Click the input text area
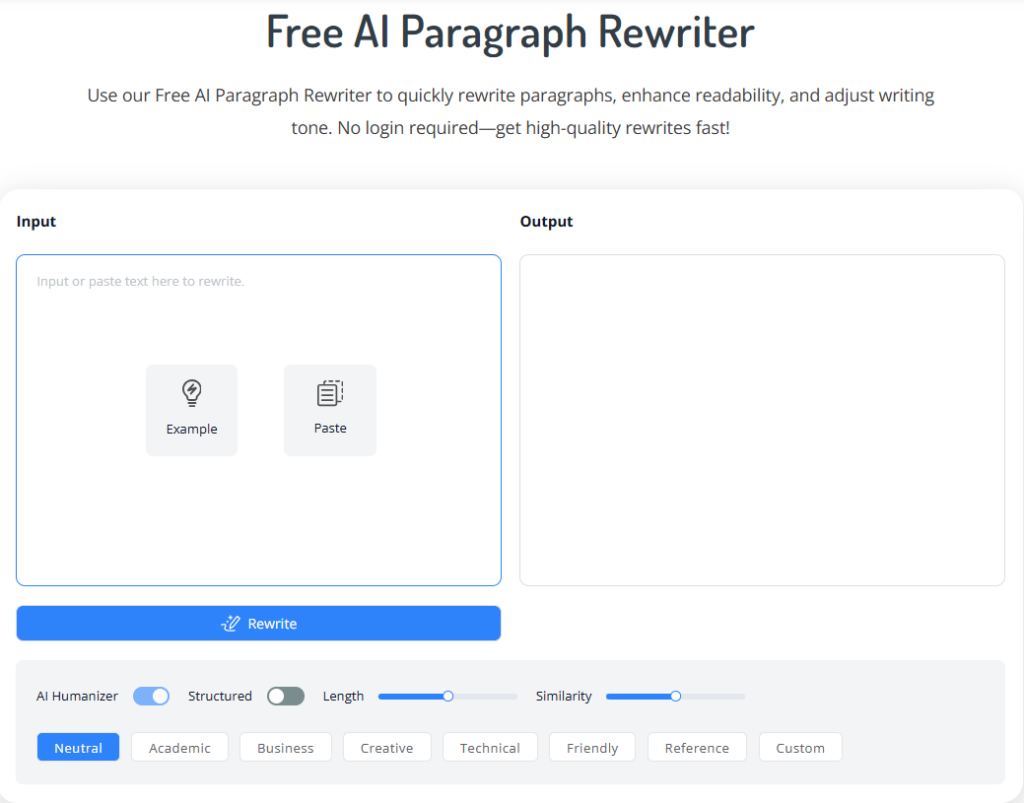1024x803 pixels. (x=258, y=300)
